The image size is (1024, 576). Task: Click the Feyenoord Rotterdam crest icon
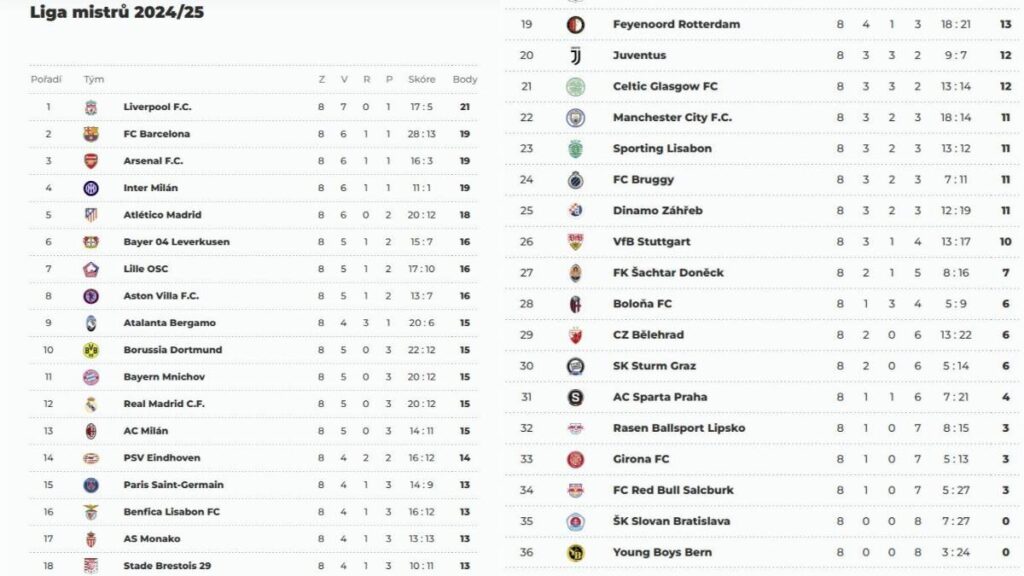tap(575, 25)
